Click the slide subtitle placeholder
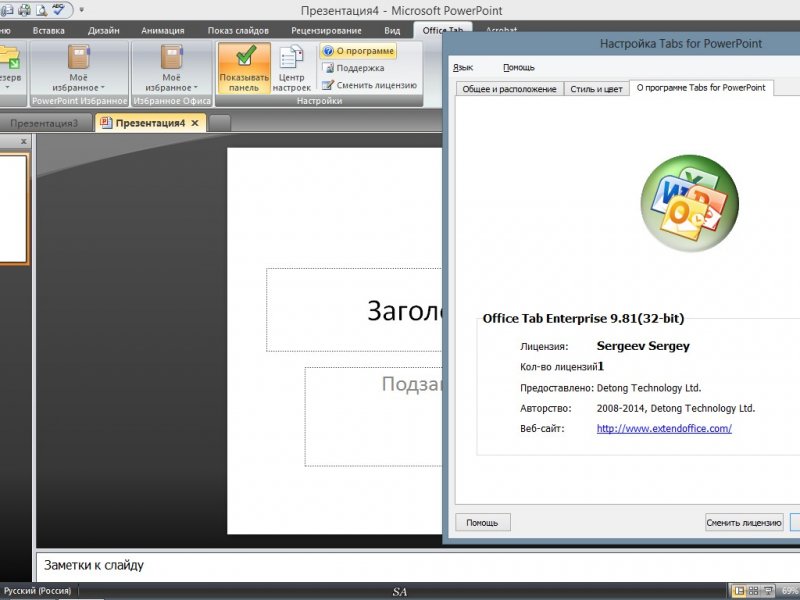Viewport: 800px width, 600px height. (x=373, y=416)
